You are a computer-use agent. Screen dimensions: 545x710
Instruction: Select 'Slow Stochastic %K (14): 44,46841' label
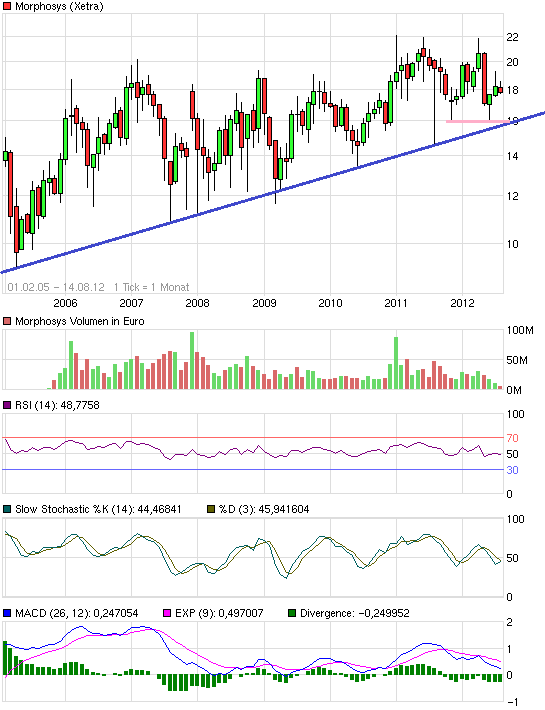(98, 509)
